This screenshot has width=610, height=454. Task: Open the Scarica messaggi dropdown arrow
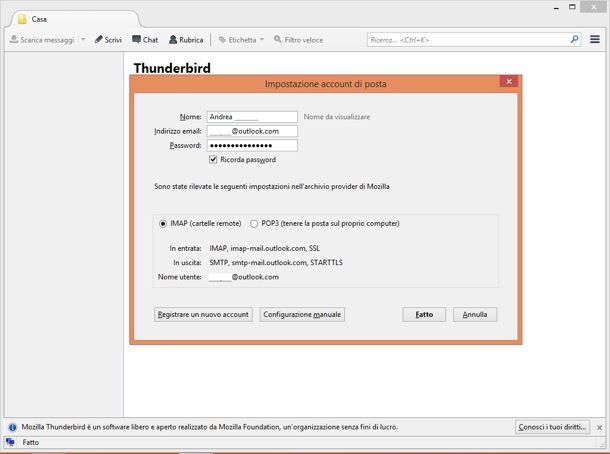click(x=83, y=39)
